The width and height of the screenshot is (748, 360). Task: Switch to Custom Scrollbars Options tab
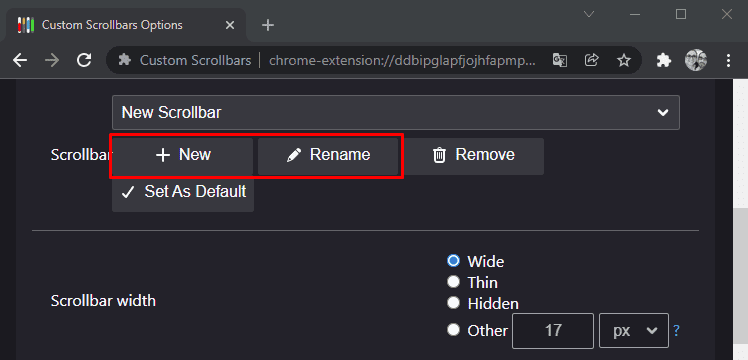click(126, 25)
